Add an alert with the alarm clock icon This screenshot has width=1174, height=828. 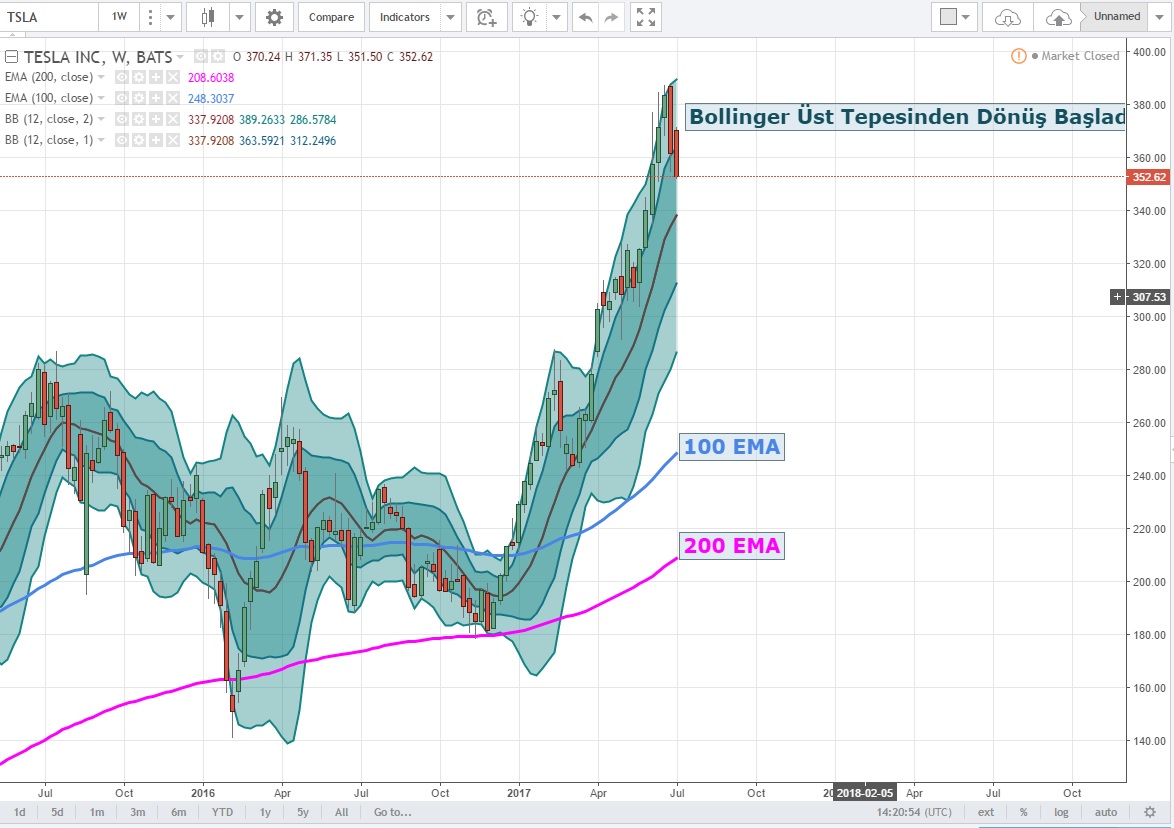(x=487, y=17)
